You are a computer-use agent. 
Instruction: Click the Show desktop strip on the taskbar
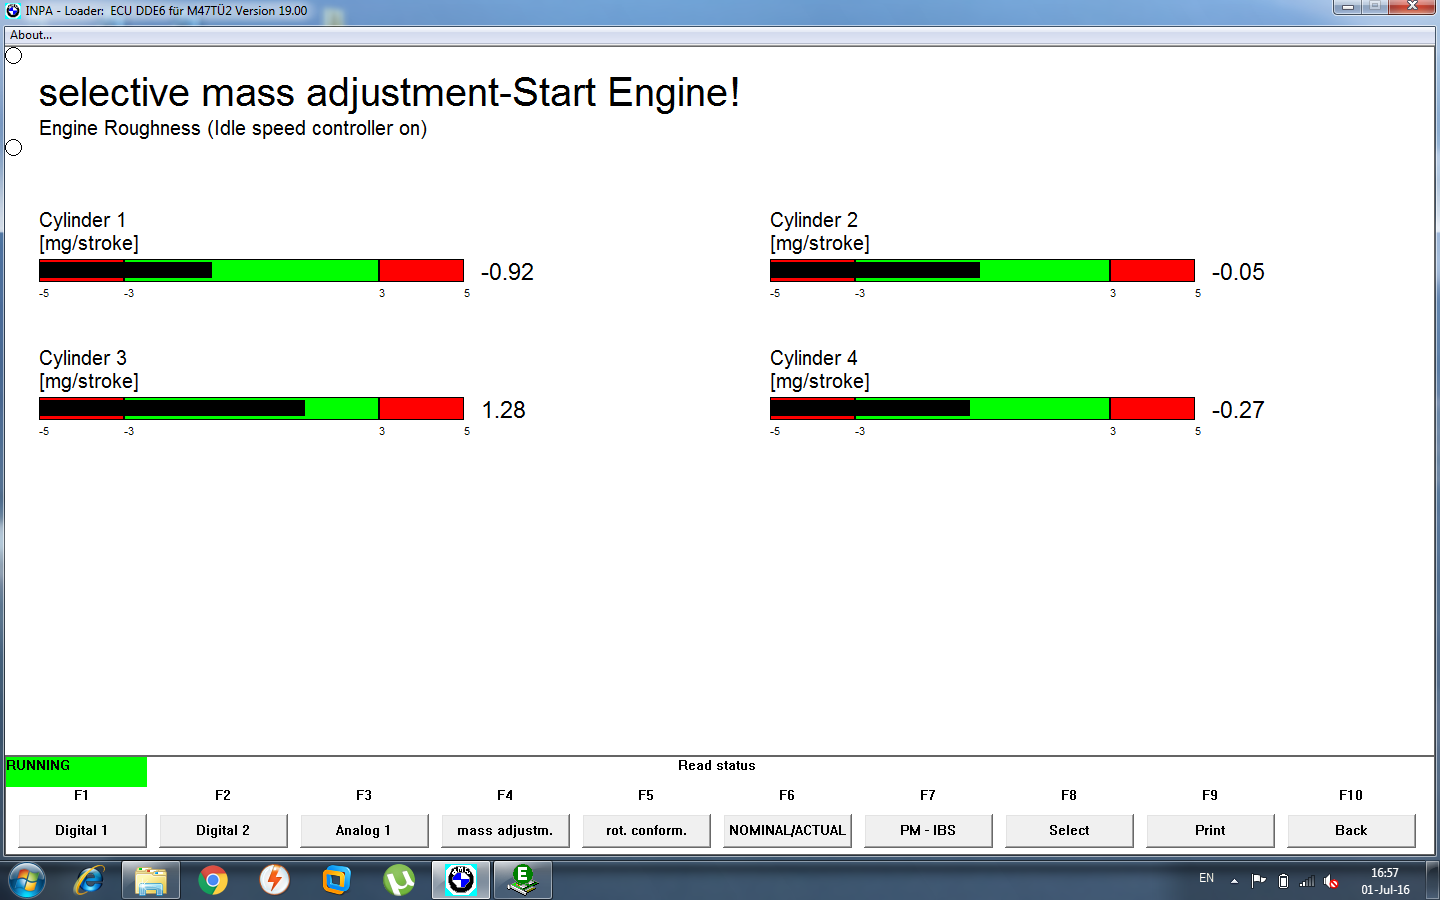(1433, 880)
